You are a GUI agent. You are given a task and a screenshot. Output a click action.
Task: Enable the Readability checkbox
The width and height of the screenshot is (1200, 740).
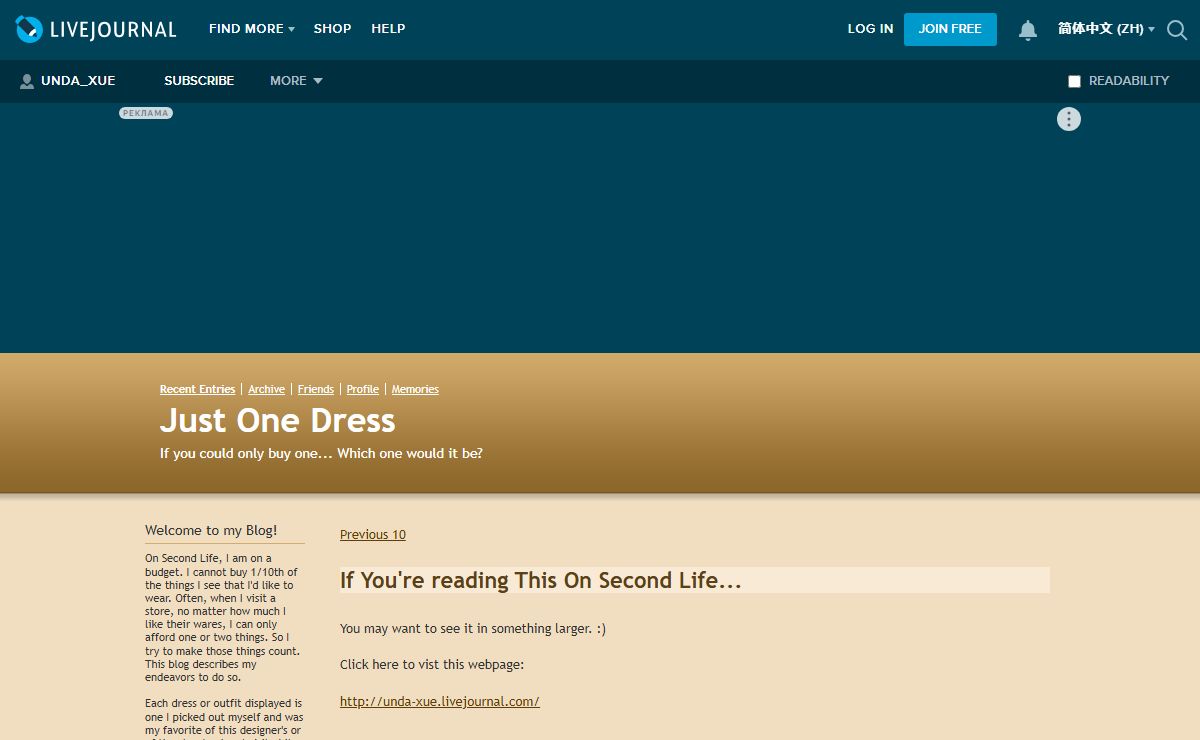(x=1075, y=81)
